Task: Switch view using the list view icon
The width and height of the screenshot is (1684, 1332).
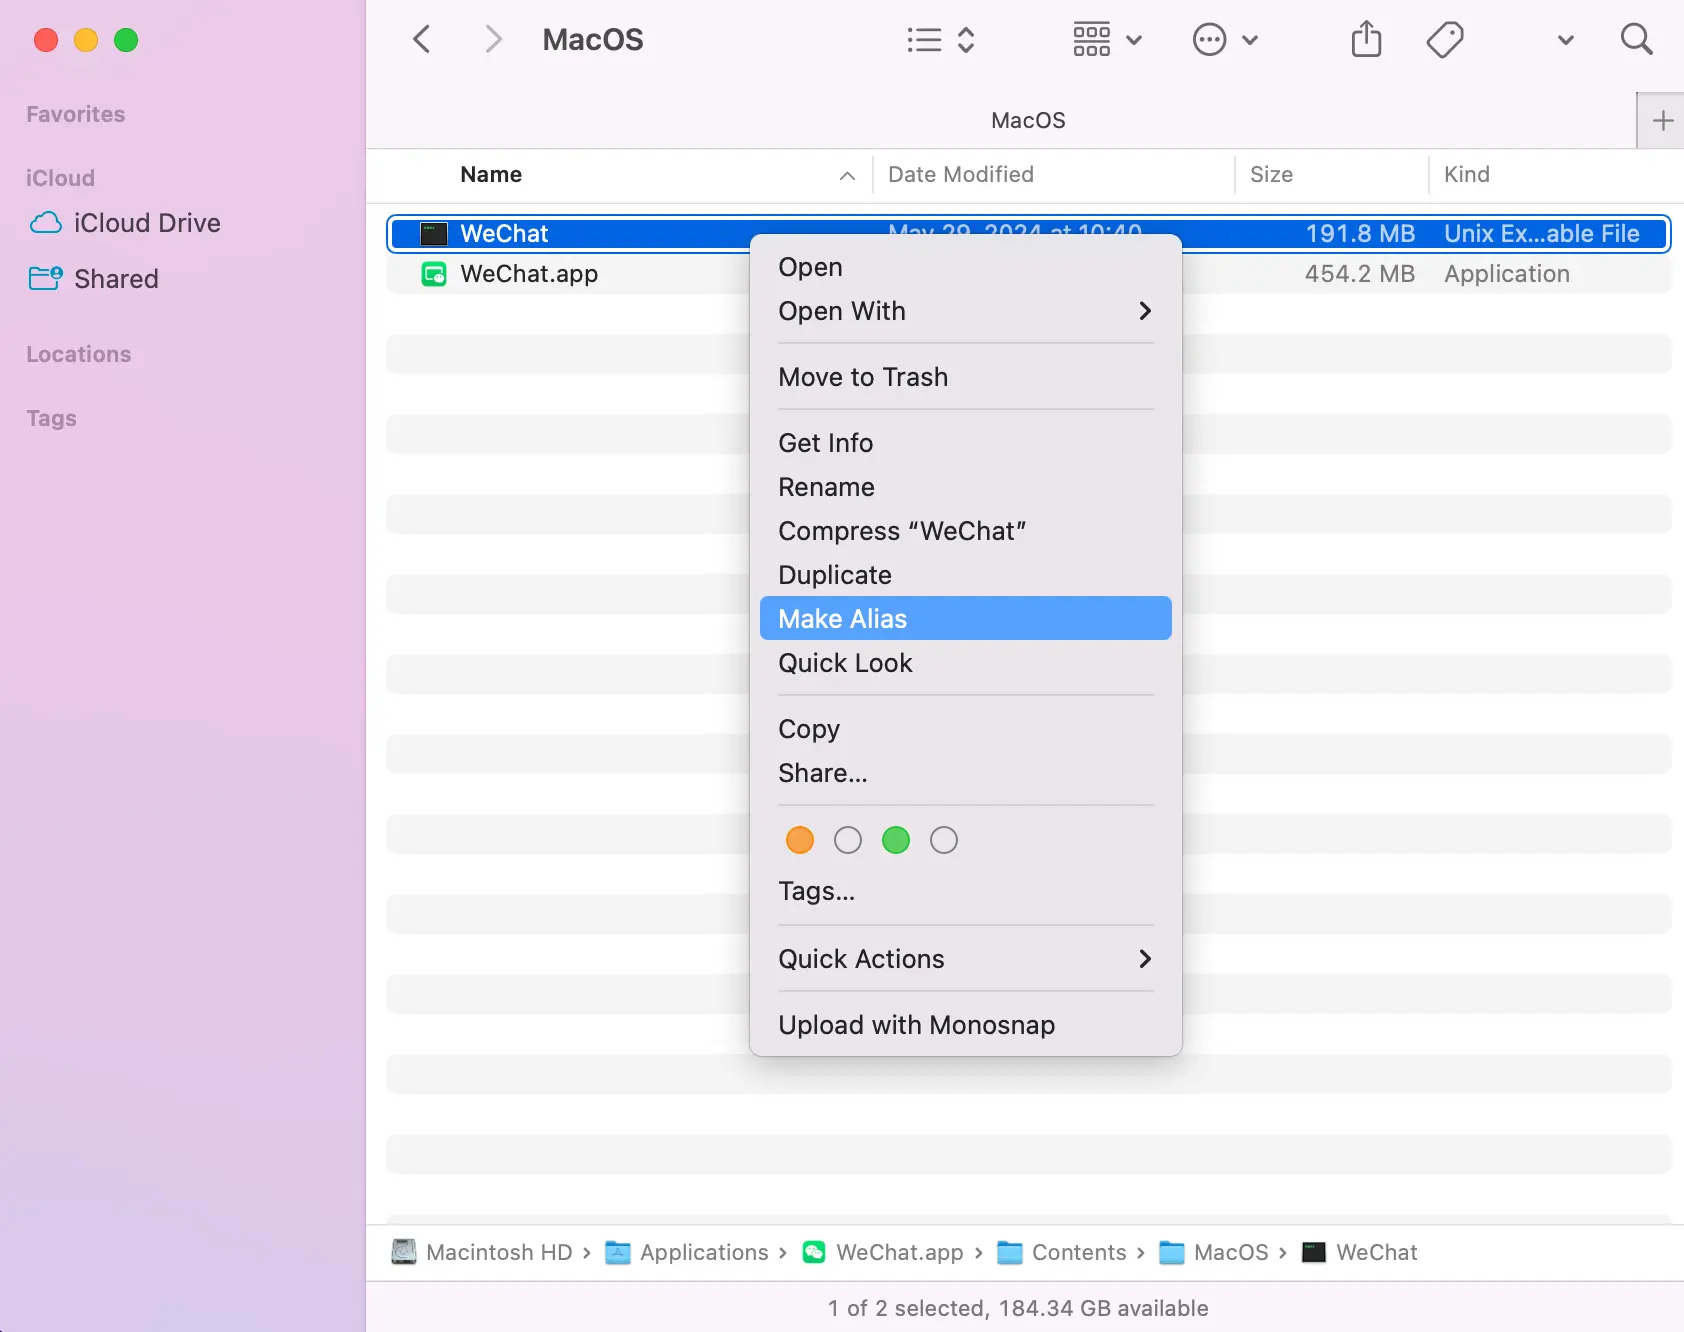Action: (924, 40)
